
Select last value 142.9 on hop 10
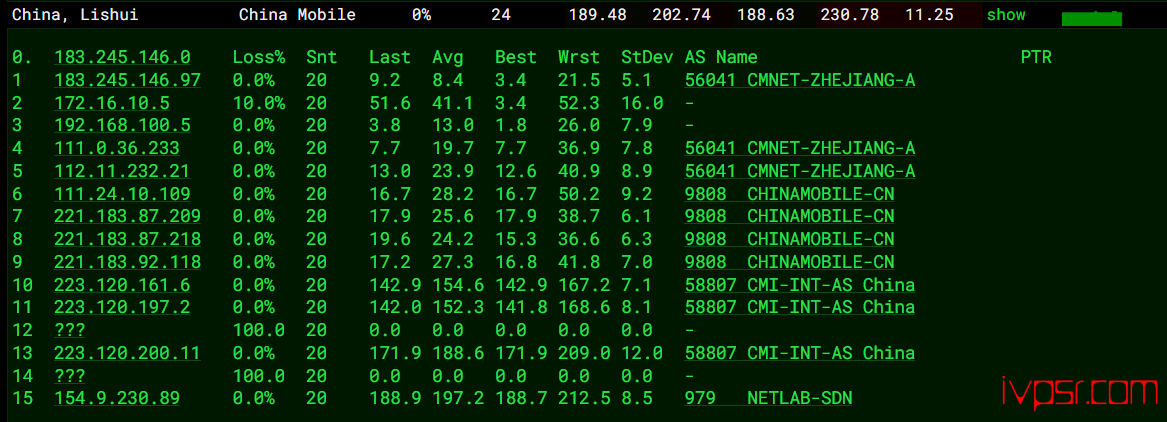click(395, 285)
